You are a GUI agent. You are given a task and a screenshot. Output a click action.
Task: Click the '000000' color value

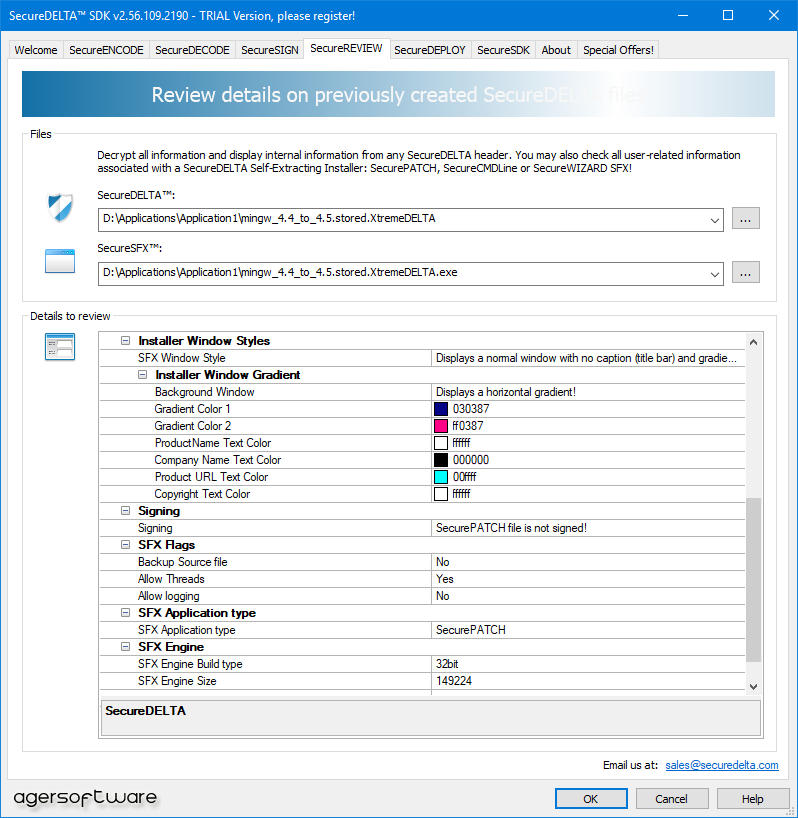click(x=471, y=460)
